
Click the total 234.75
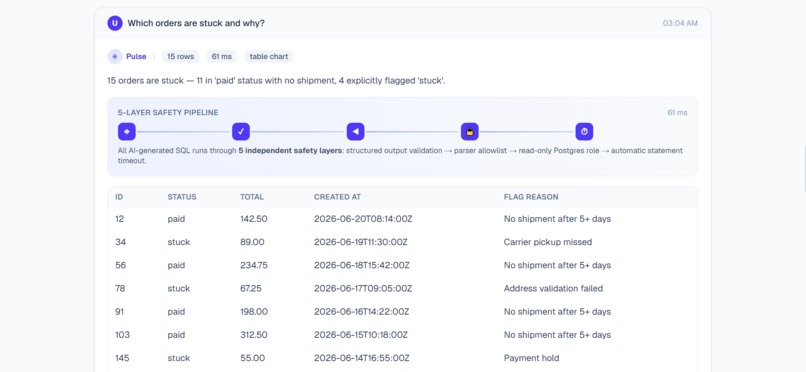coord(254,265)
